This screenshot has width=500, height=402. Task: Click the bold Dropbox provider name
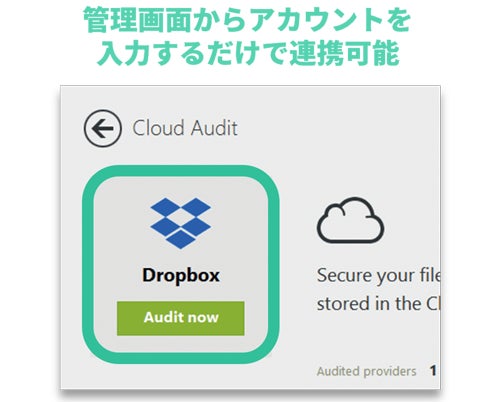(181, 275)
